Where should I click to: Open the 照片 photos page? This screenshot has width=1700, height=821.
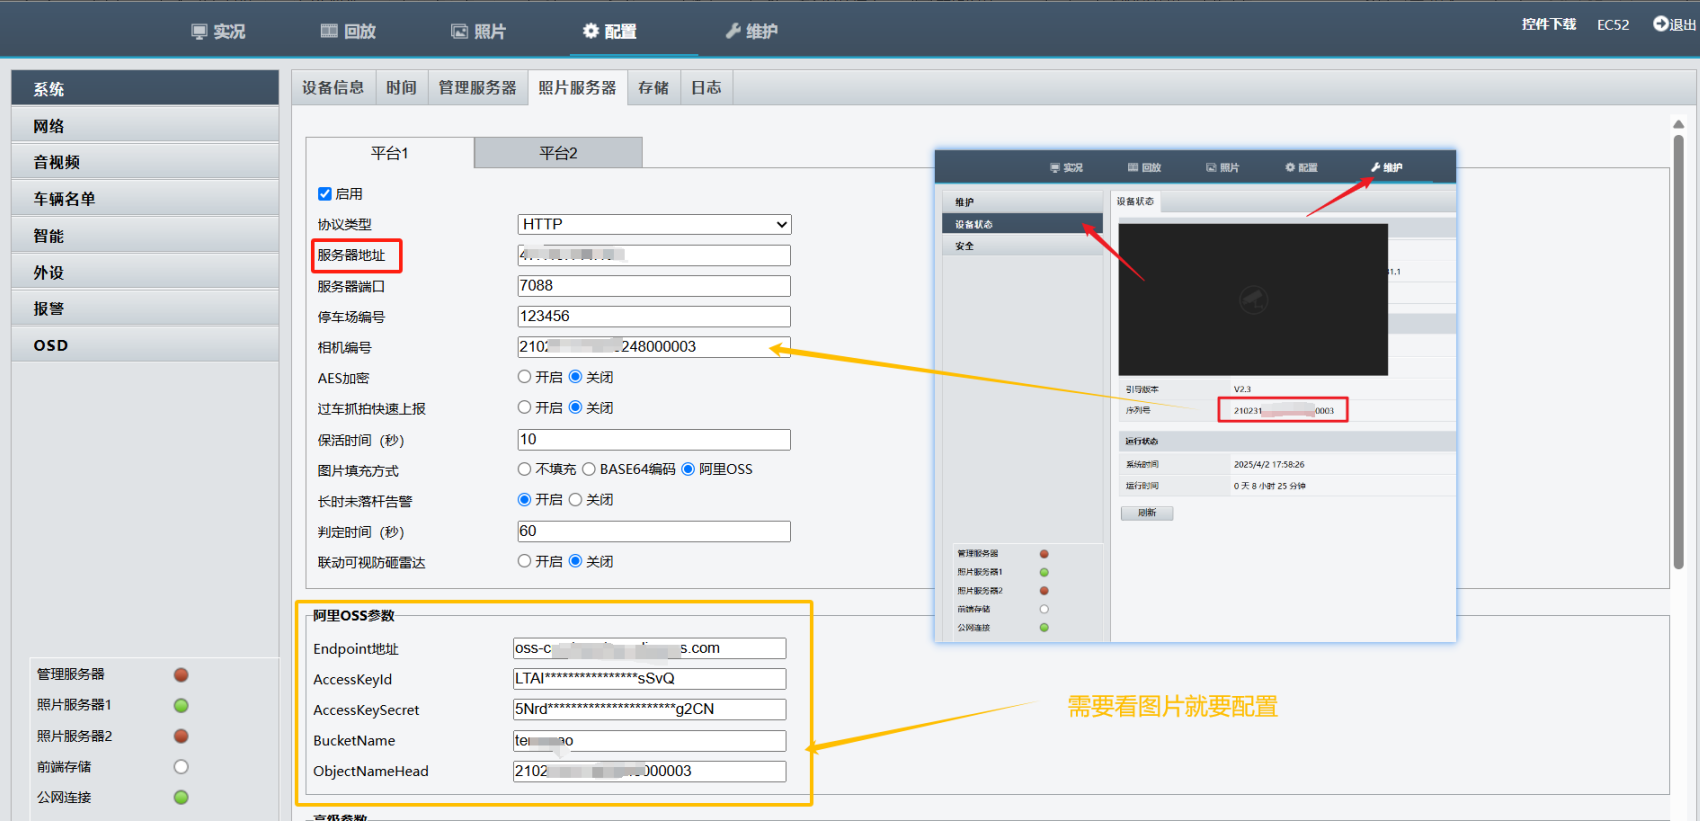click(478, 31)
